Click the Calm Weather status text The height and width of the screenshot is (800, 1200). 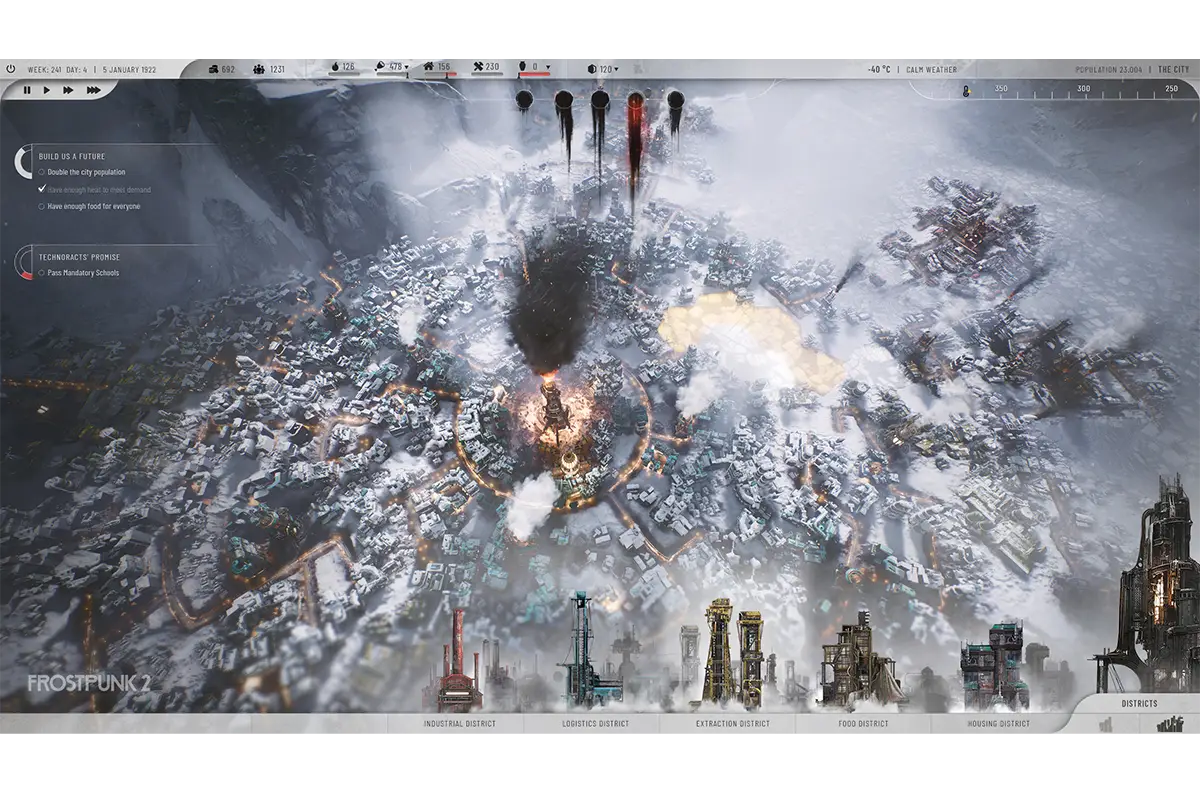932,70
